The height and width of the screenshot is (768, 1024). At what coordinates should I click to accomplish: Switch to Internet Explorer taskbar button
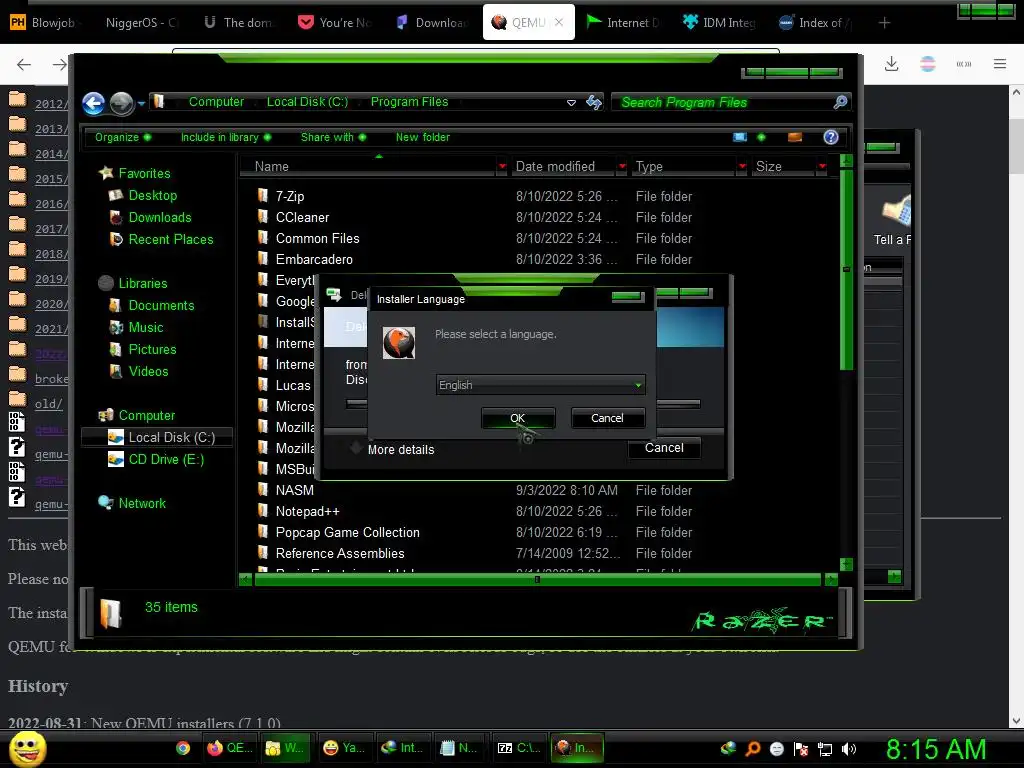[402, 748]
